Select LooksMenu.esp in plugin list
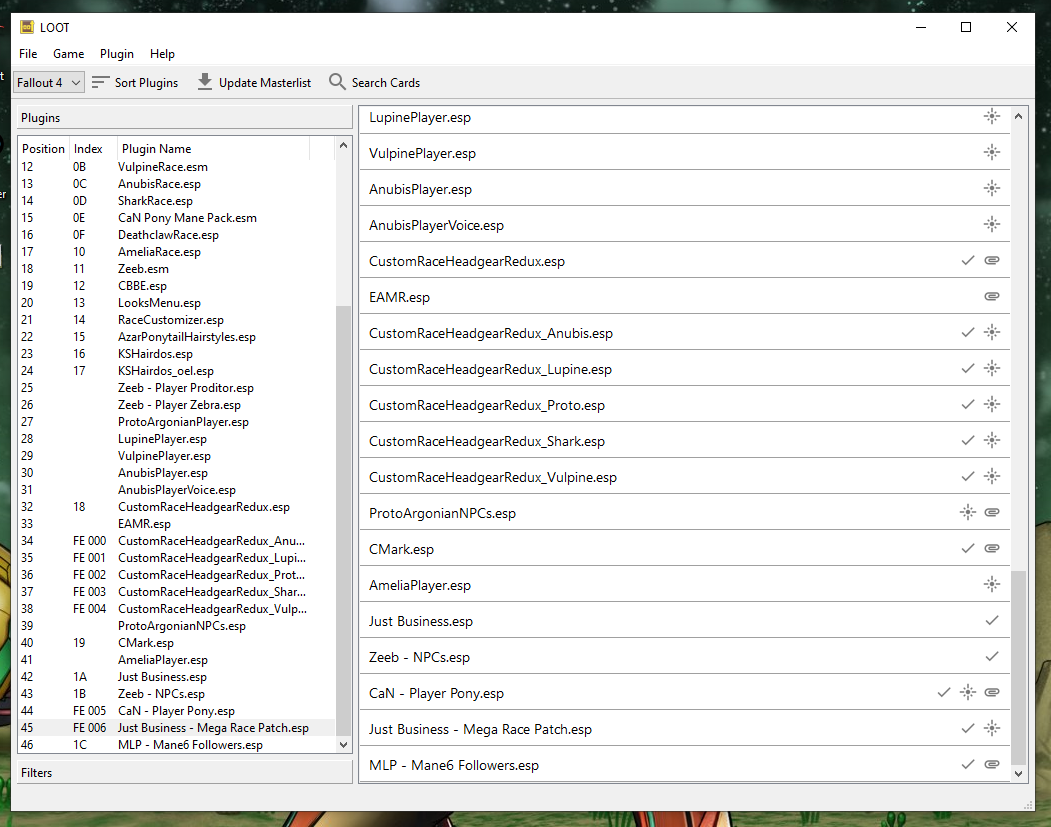Screen dimensions: 1051x827 177,303
